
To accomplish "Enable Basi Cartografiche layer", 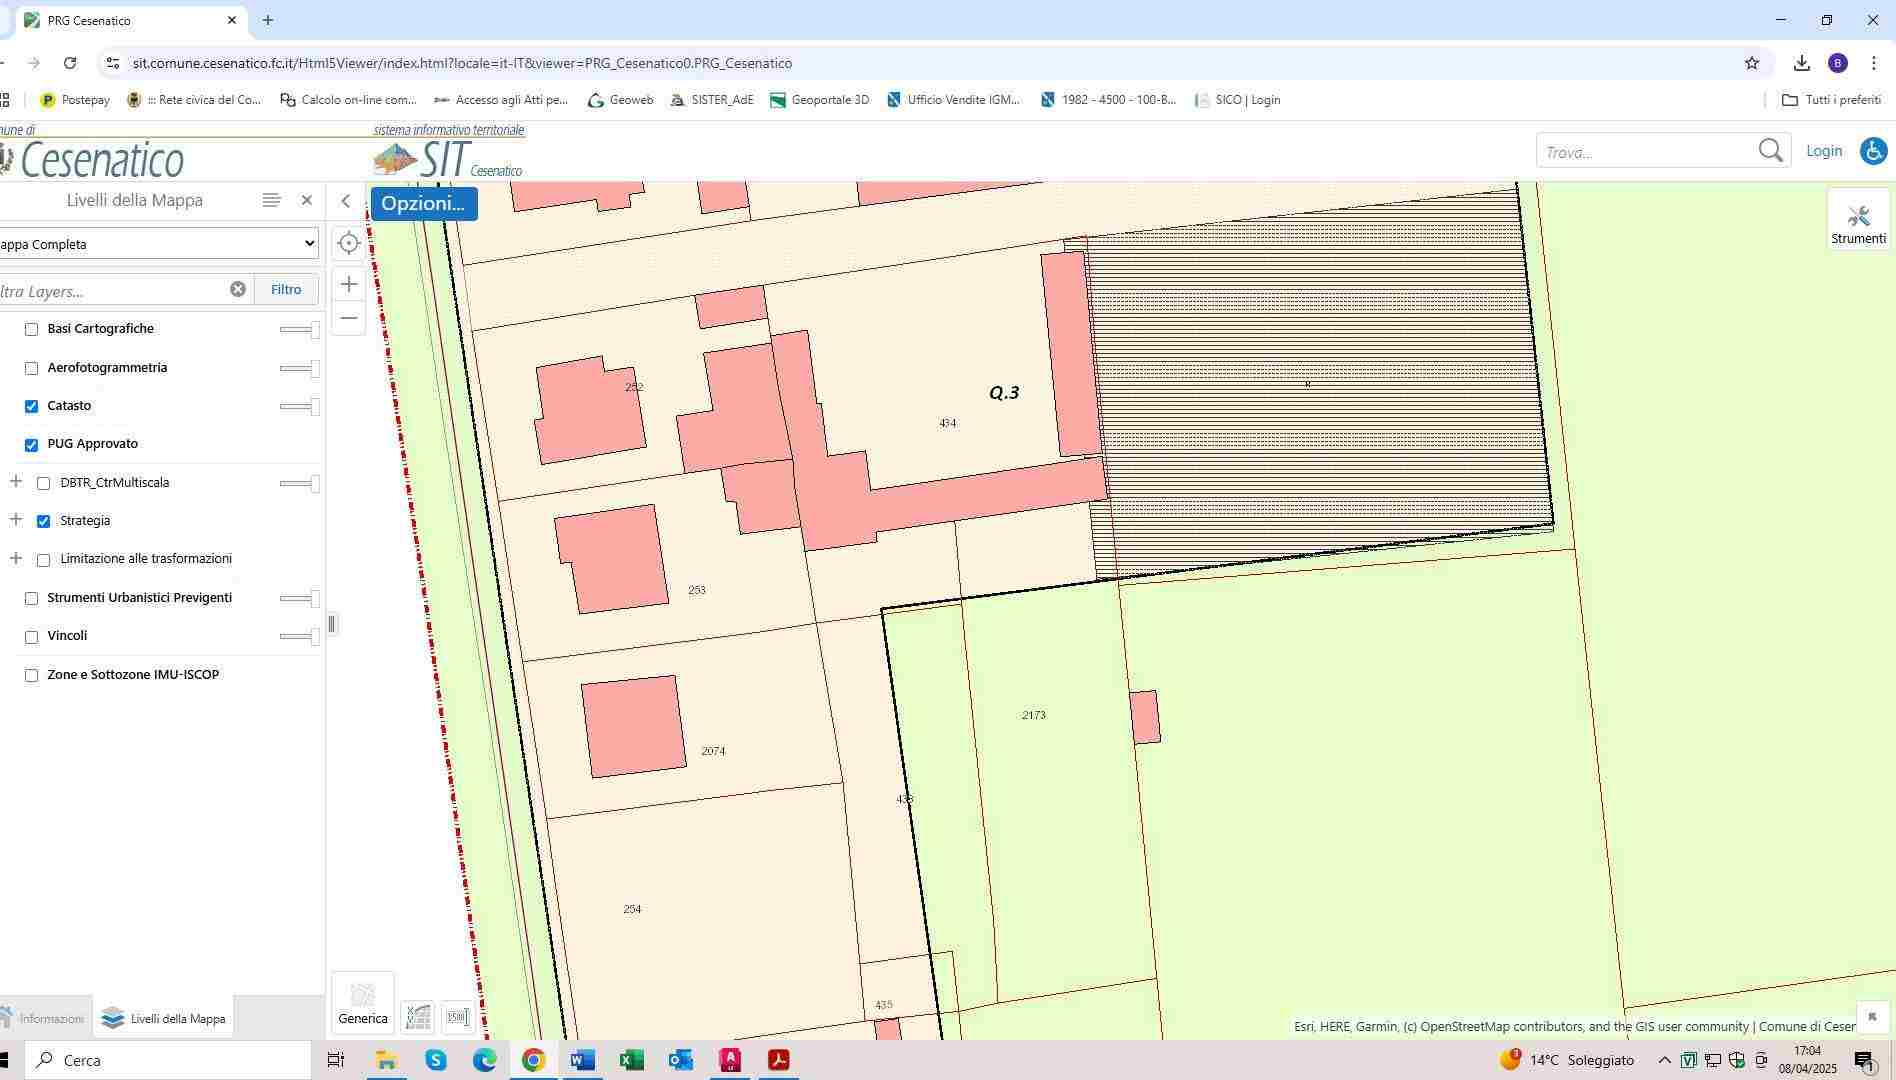I will click(32, 329).
